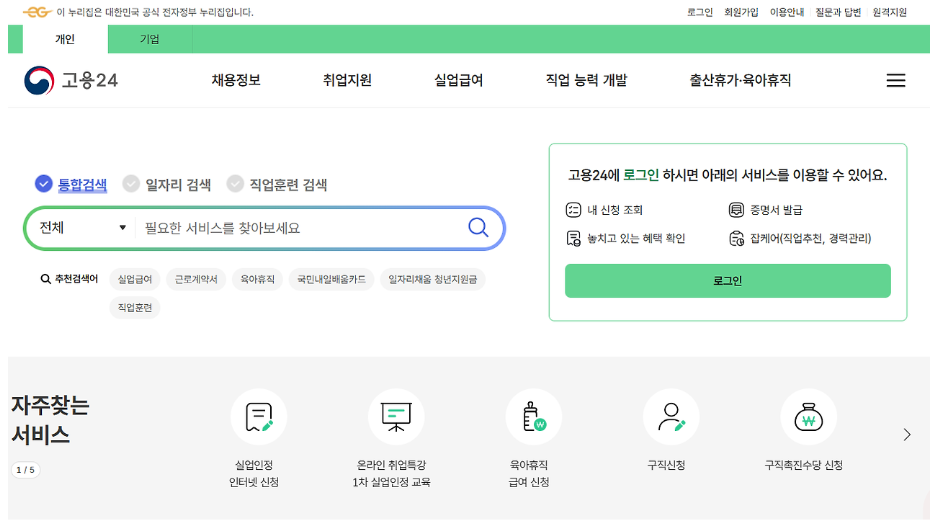Click the 국민내일배움카드 keyword chip
Screen dimensions: 939x527
coord(331,279)
